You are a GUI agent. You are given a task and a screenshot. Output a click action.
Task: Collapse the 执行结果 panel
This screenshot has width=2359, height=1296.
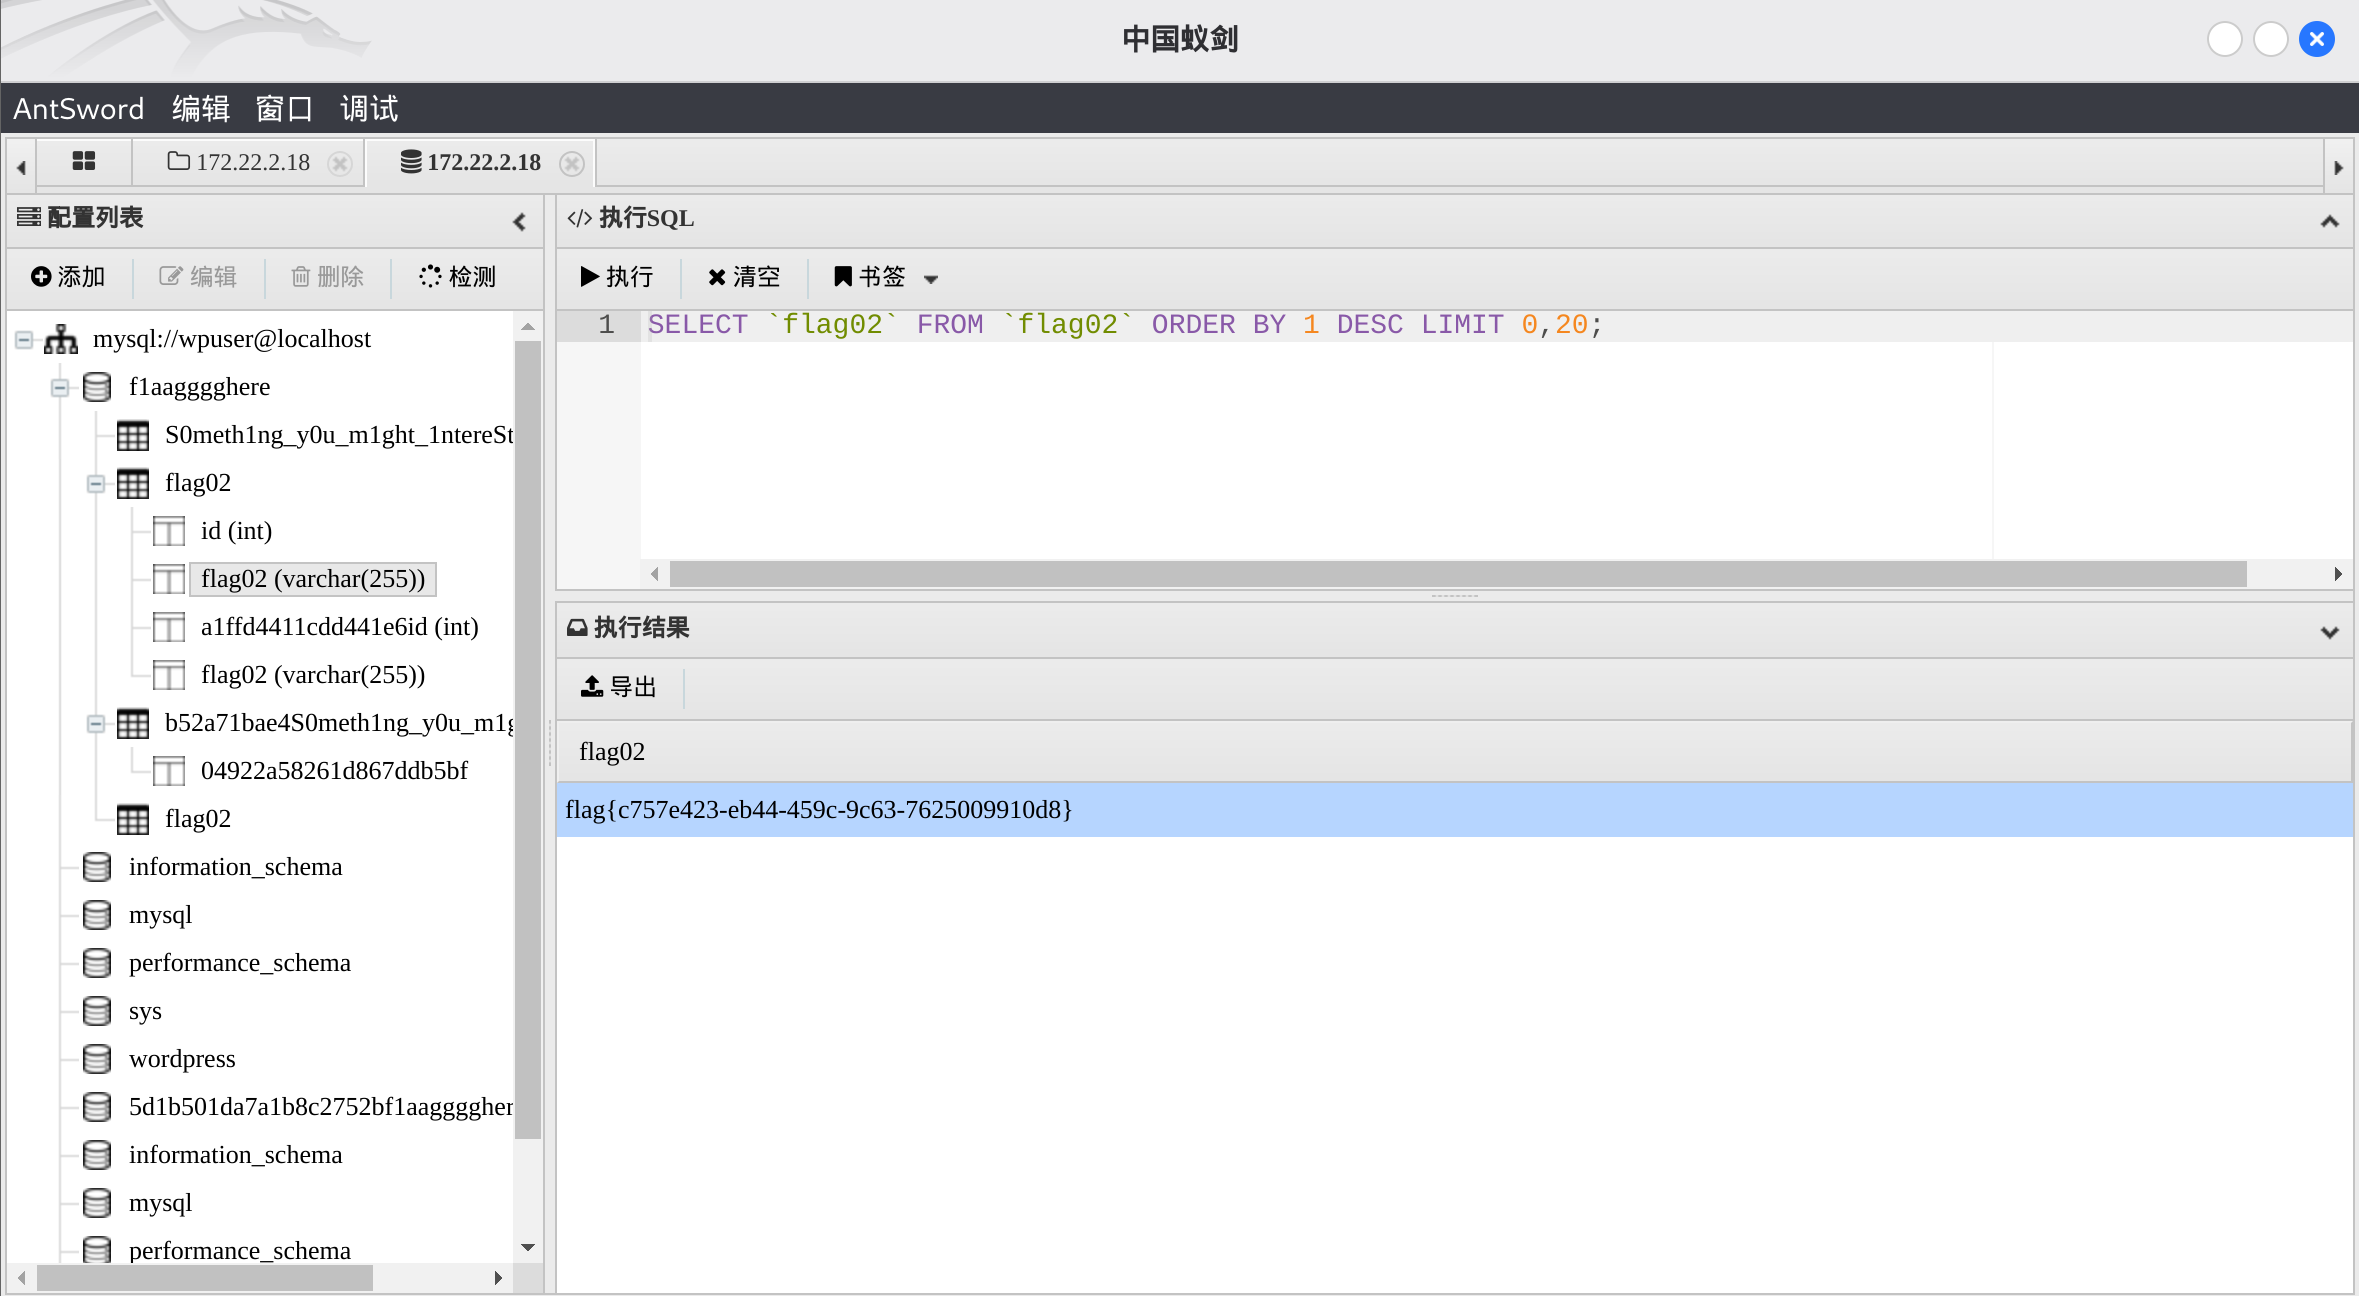click(x=2329, y=631)
